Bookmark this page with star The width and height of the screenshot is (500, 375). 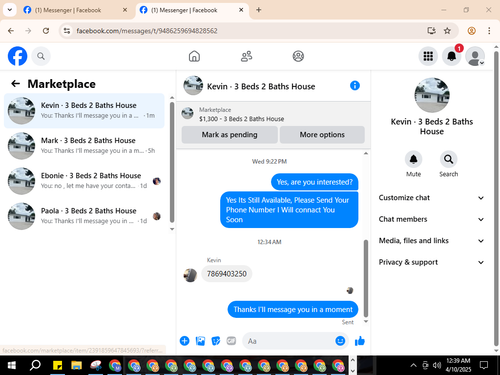click(447, 31)
